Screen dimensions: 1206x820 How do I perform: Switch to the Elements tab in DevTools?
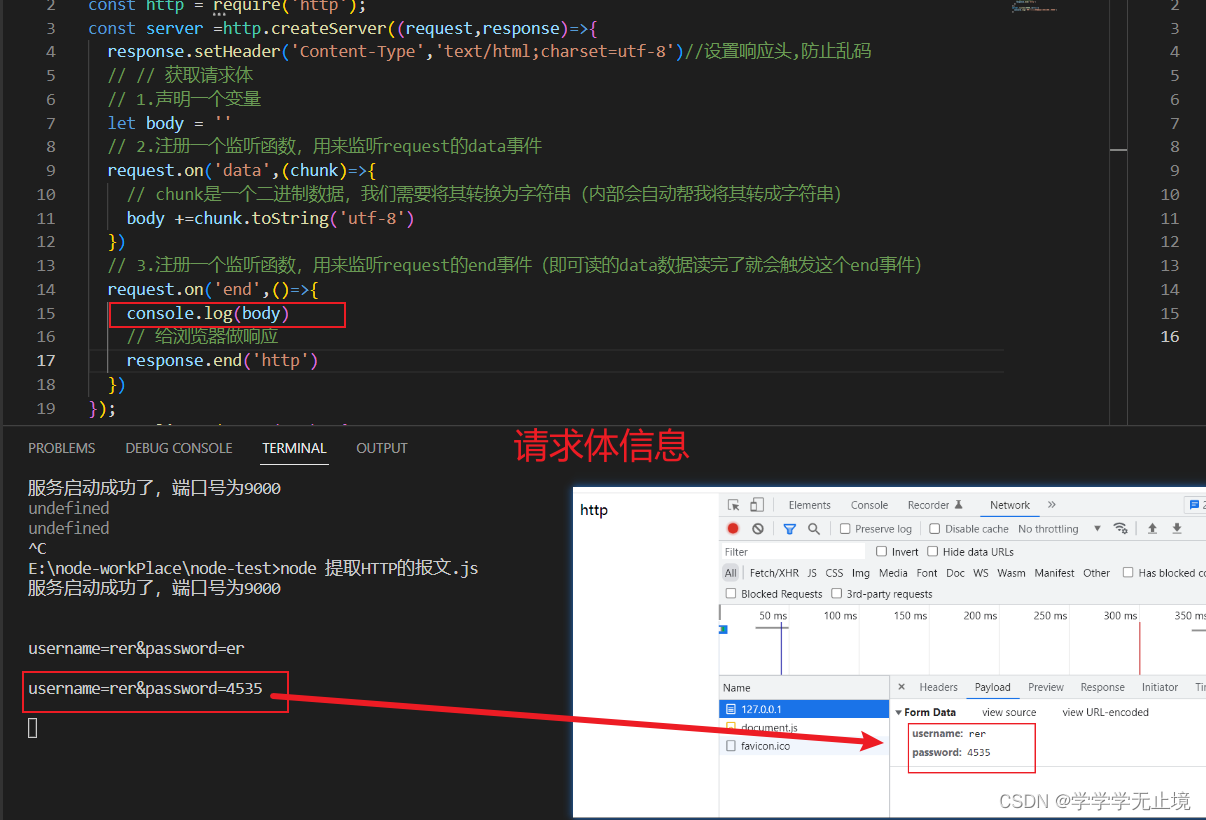coord(809,505)
